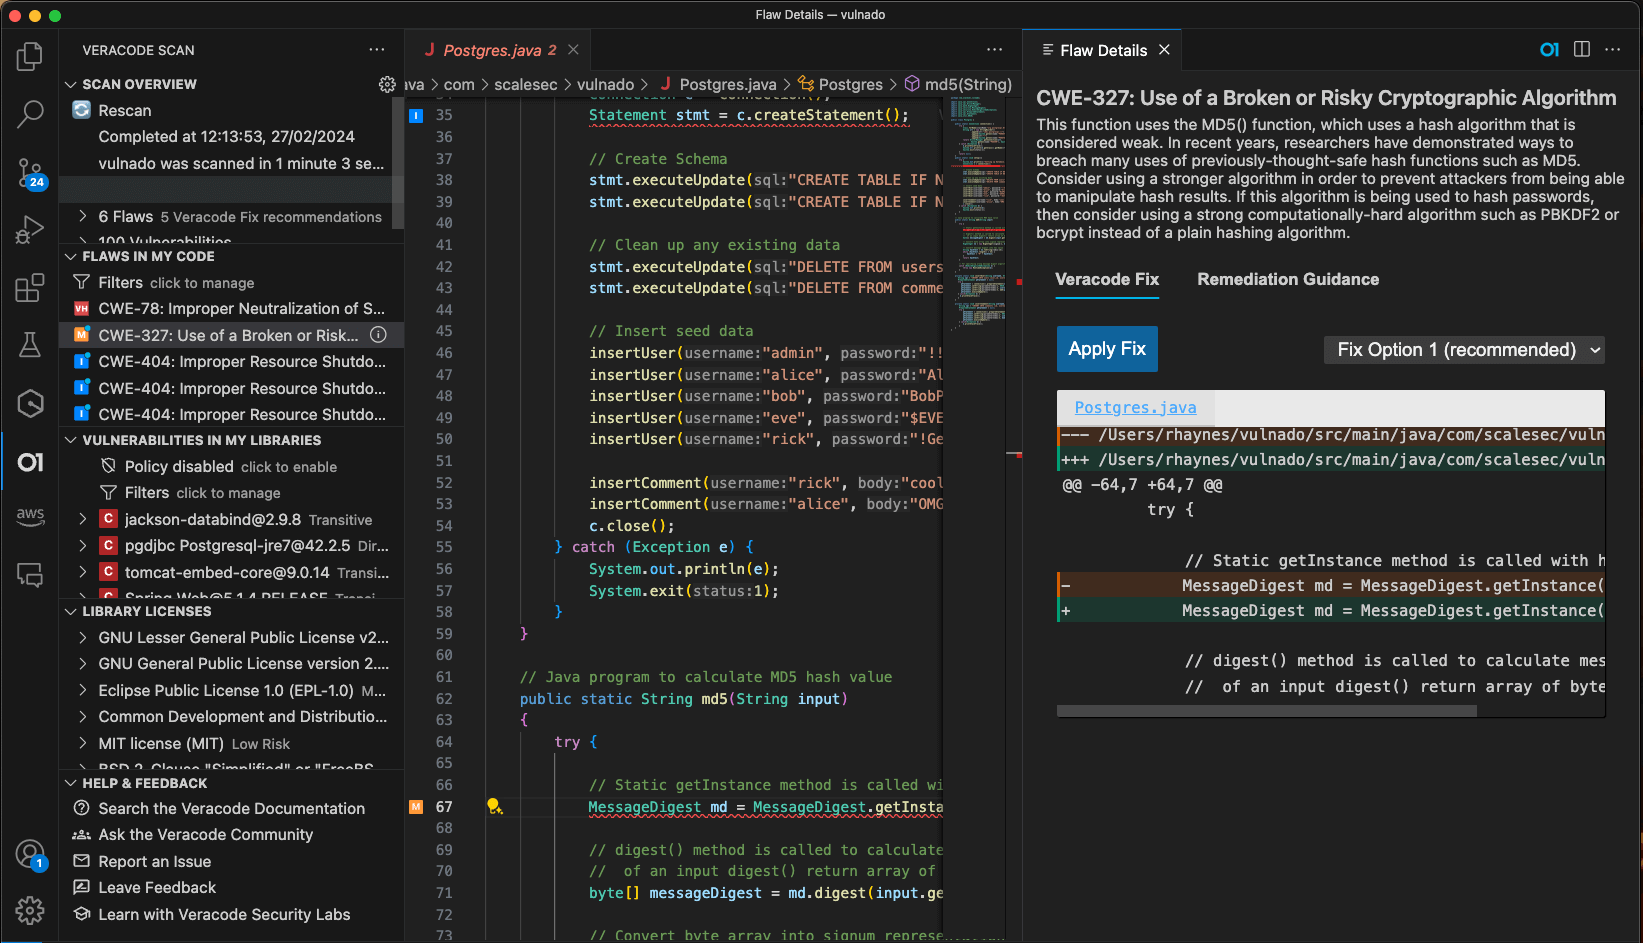Open Source Control view showing 24 changes
Viewport: 1643px width, 943px height.
[x=30, y=171]
